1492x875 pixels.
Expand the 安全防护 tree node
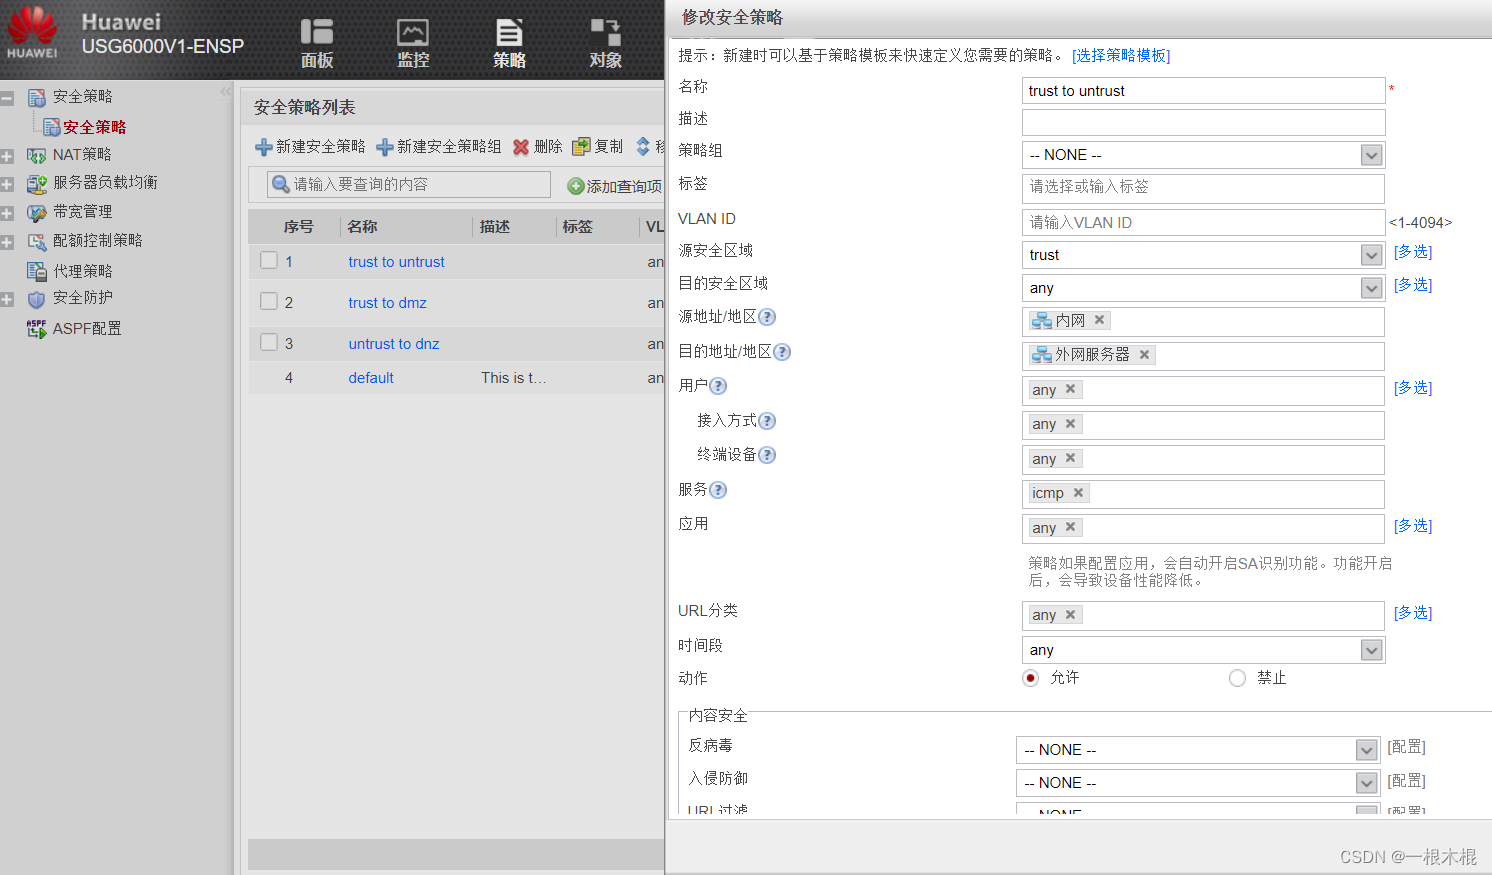pyautogui.click(x=7, y=299)
